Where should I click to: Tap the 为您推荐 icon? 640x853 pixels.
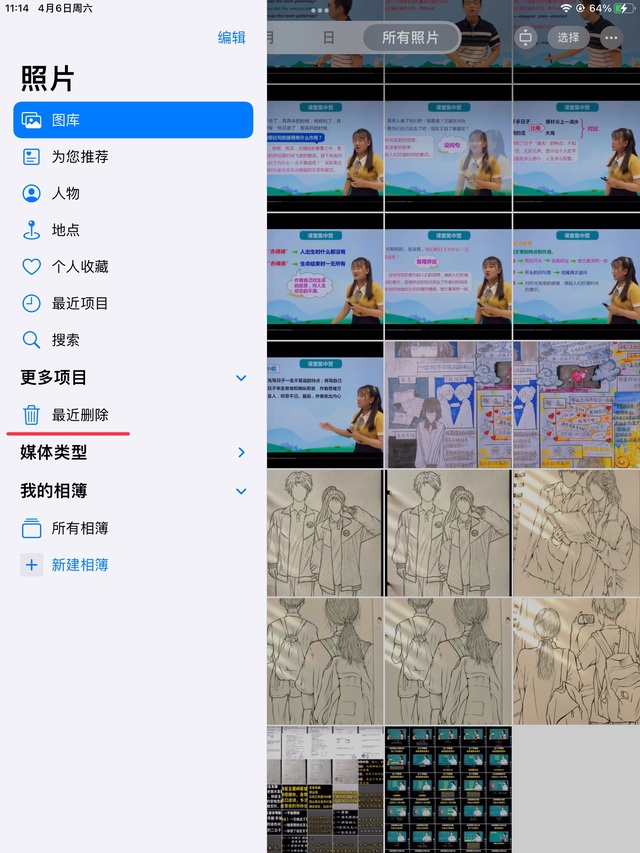[32, 157]
